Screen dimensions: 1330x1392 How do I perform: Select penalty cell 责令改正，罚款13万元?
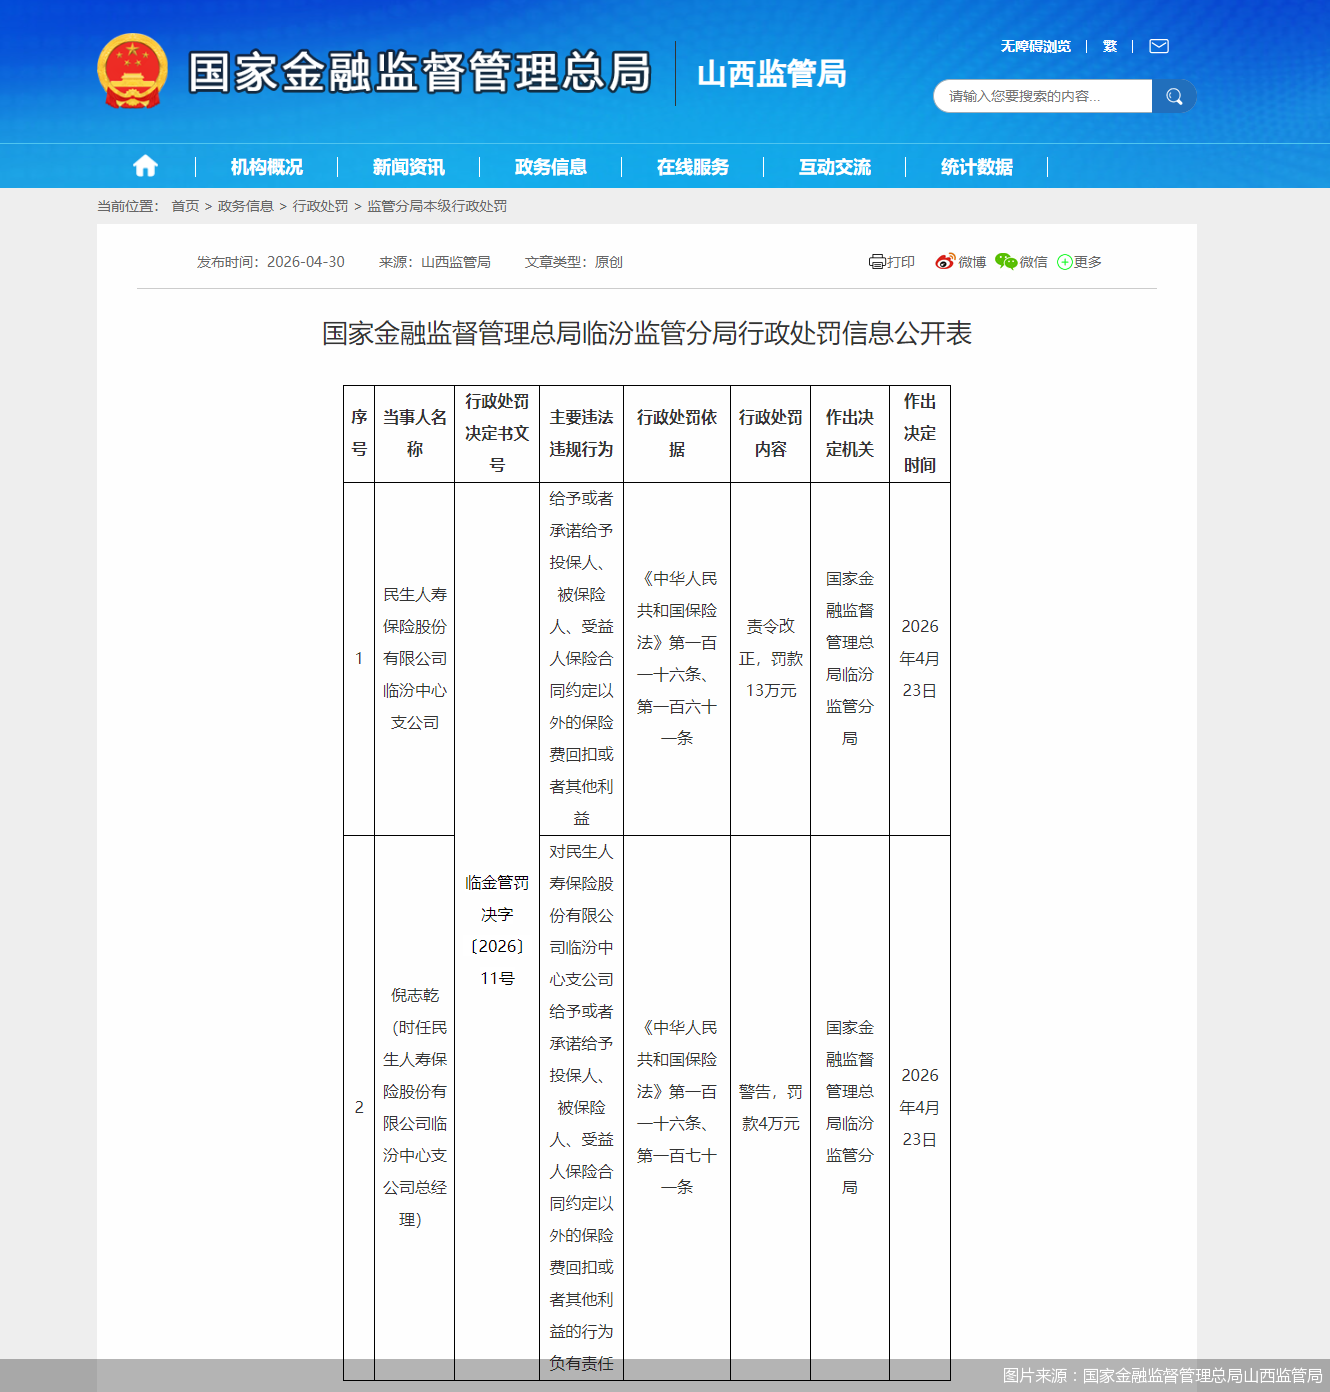coord(770,658)
